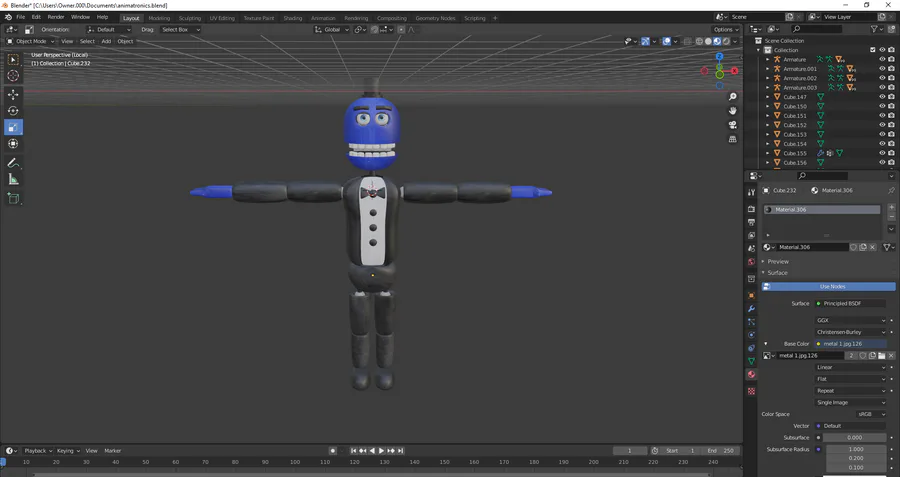This screenshot has width=900, height=477.
Task: Open the Object Mode dropdown
Action: coord(30,41)
